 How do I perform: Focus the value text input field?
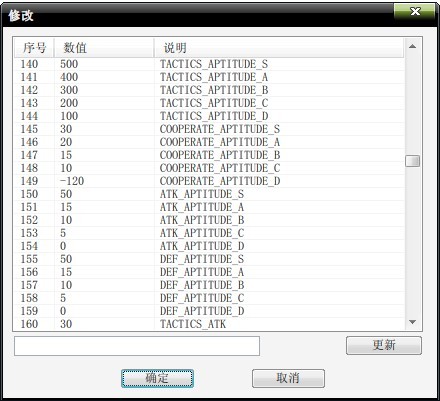tap(137, 346)
